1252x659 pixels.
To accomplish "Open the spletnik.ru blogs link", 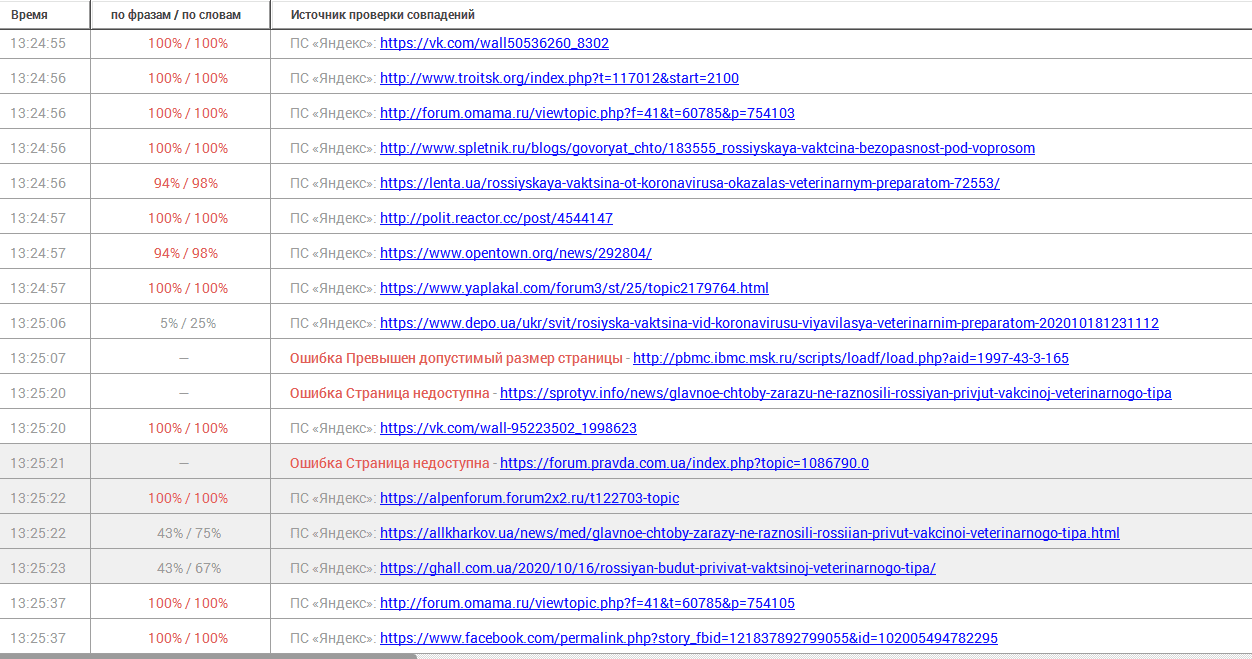I will click(707, 148).
